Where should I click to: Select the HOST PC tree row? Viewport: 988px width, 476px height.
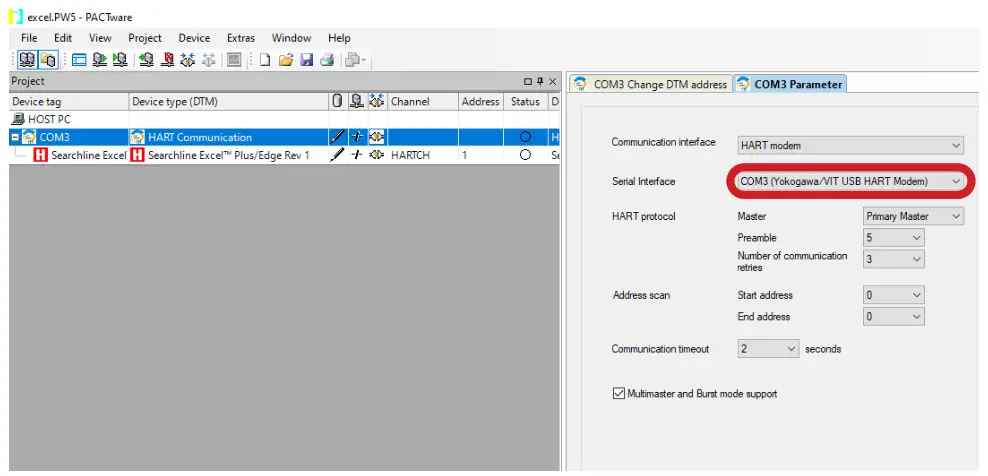pyautogui.click(x=285, y=119)
